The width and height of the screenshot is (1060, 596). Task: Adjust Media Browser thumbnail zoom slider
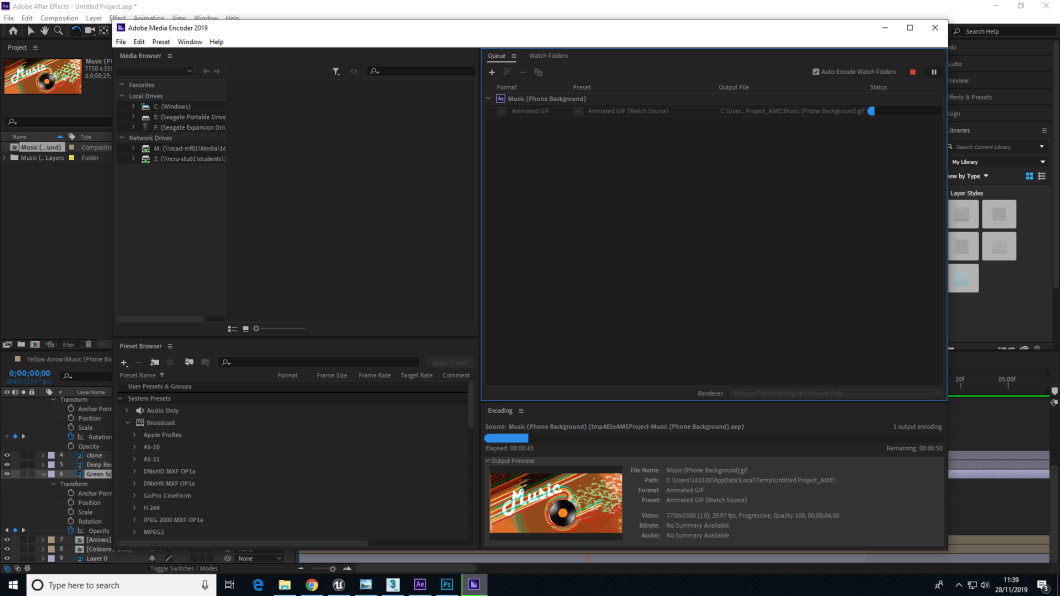[280, 329]
